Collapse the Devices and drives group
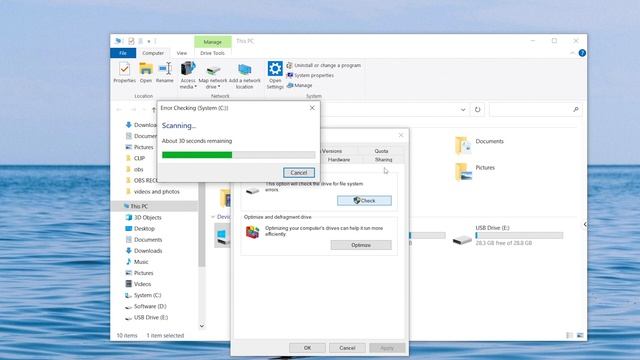The height and width of the screenshot is (360, 640). 213,217
